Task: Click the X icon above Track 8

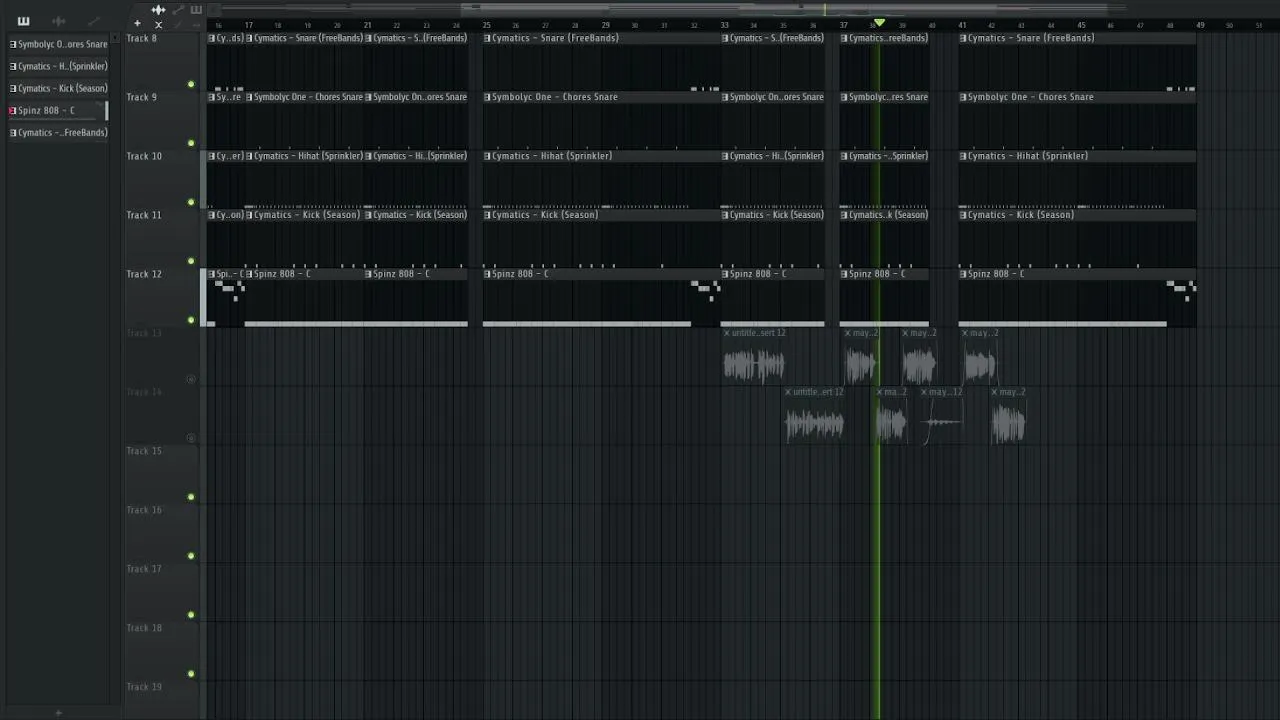Action: tap(158, 24)
